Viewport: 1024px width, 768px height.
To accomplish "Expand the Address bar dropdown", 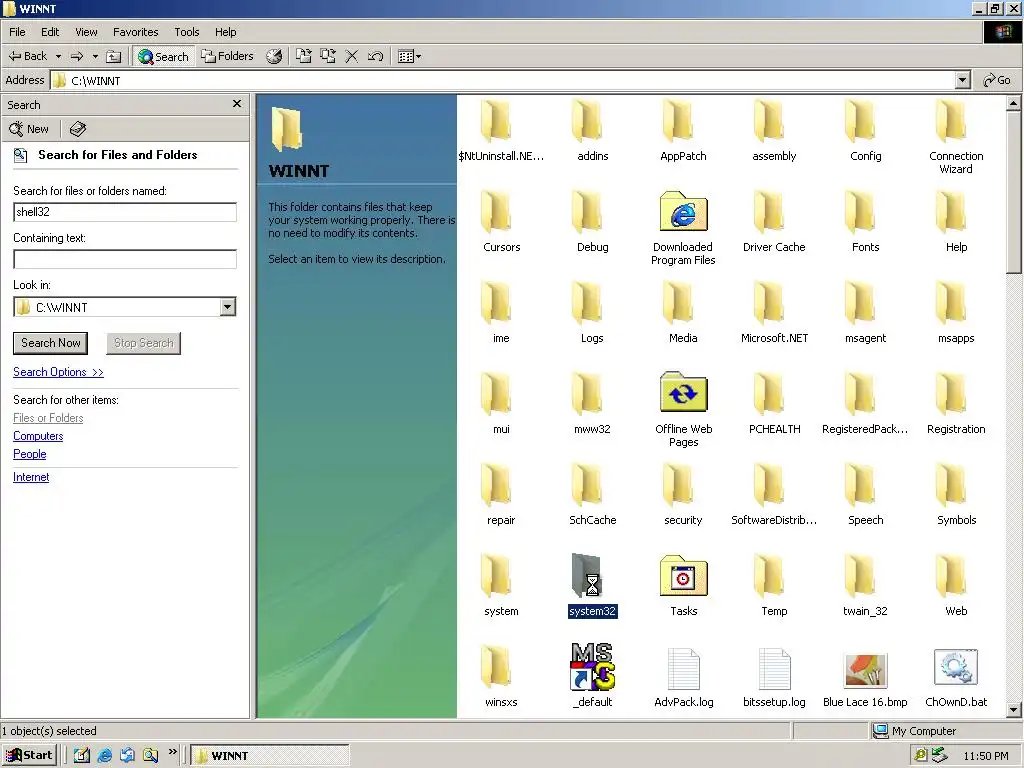I will (x=962, y=80).
